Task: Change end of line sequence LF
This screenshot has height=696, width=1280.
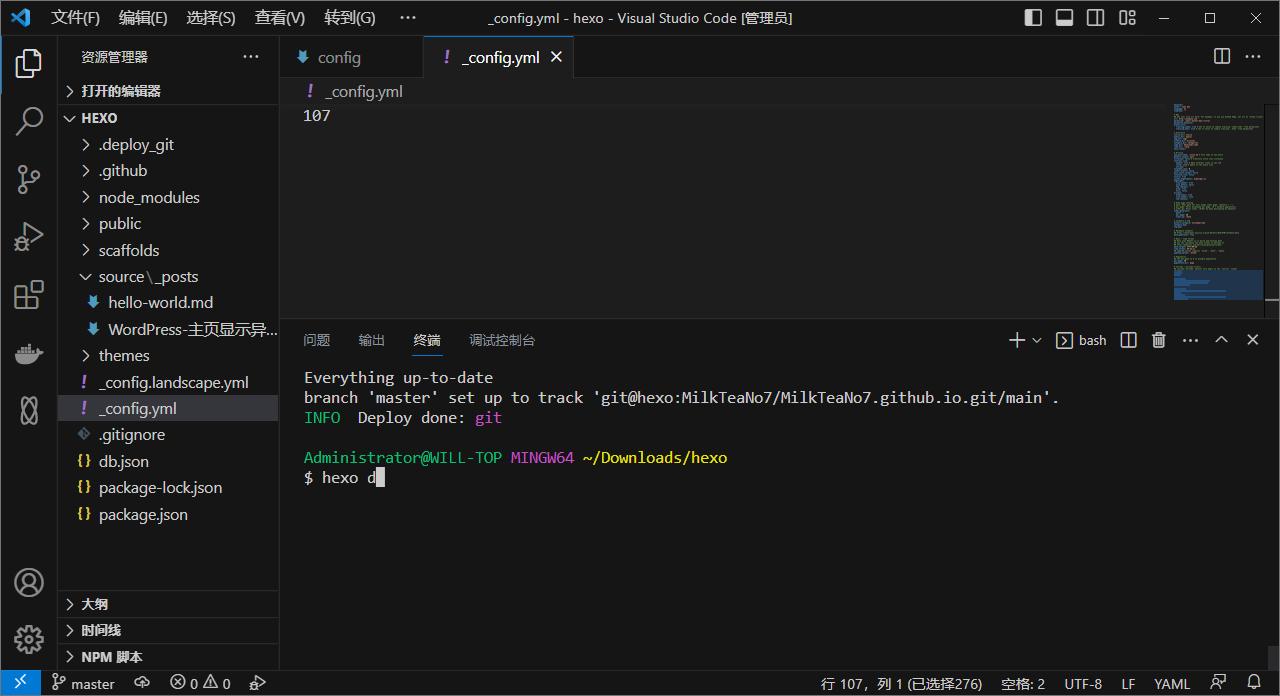Action: click(1128, 684)
